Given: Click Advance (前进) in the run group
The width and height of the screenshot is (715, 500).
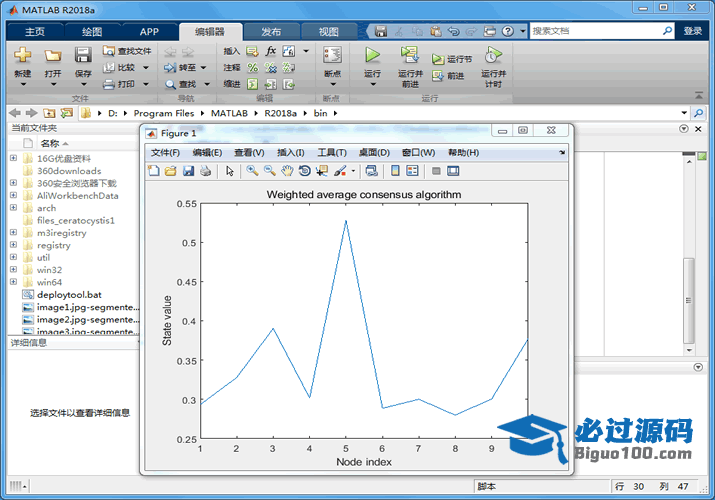Looking at the screenshot, I should (448, 76).
